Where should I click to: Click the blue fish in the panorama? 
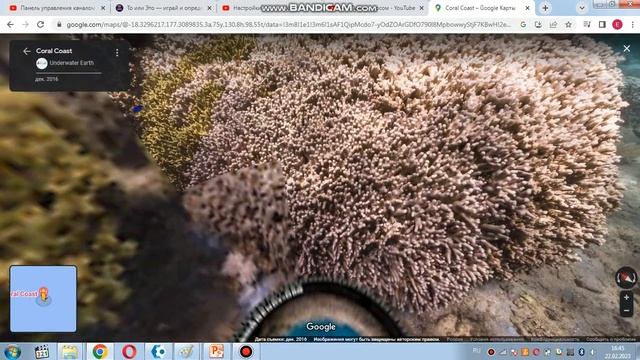137,109
